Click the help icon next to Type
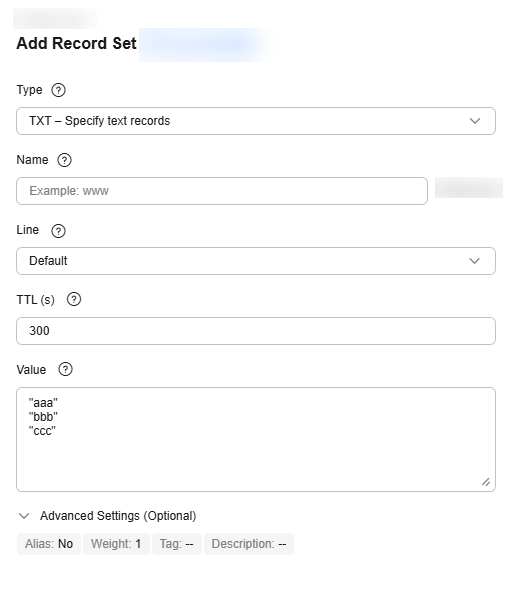The height and width of the screenshot is (597, 514). (x=58, y=90)
